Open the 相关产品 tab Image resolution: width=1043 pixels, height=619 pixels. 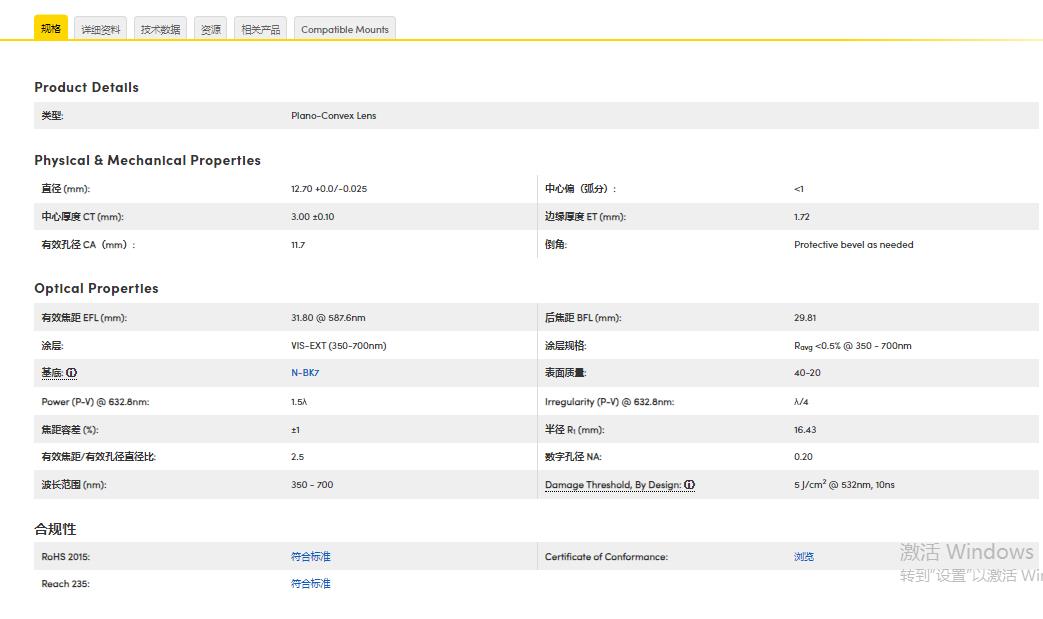[x=261, y=30]
